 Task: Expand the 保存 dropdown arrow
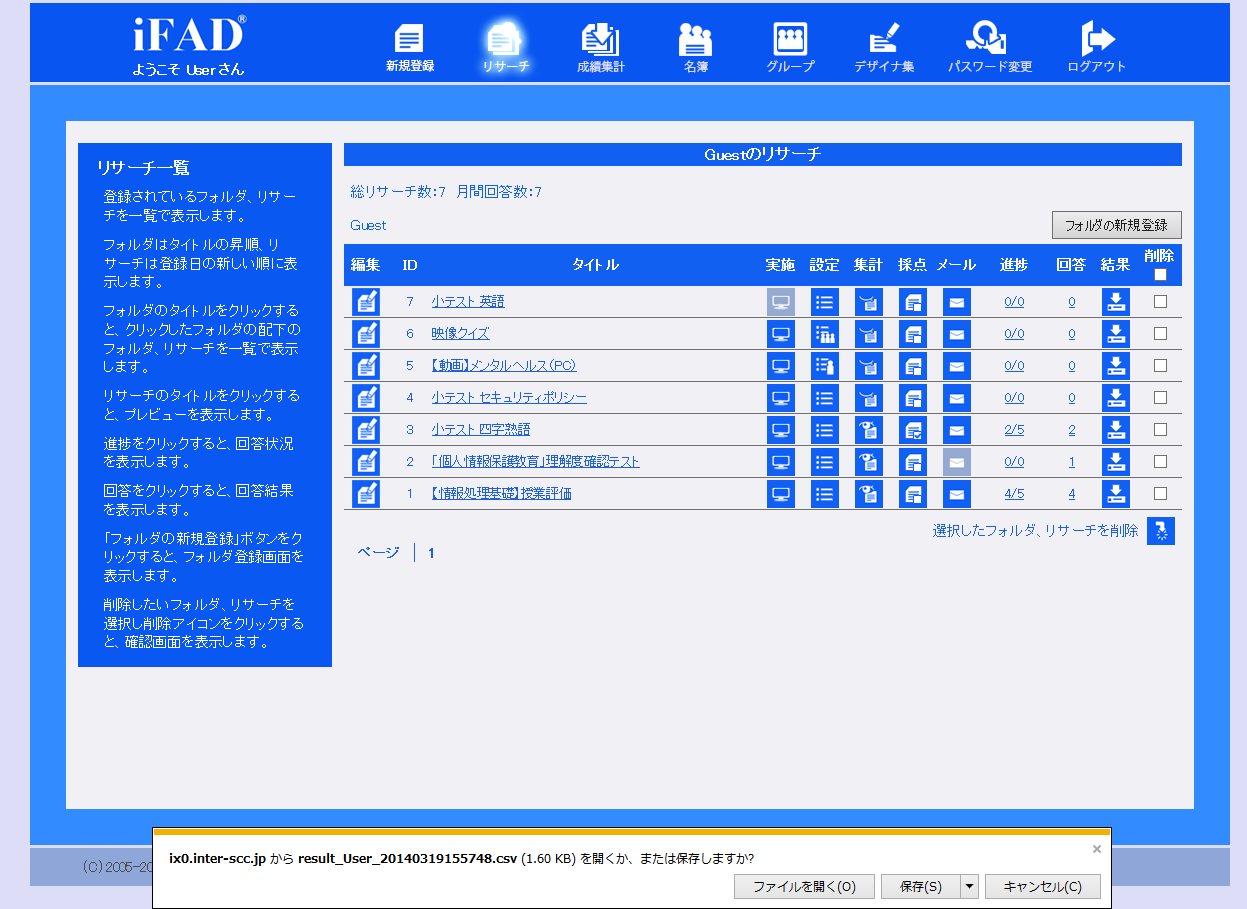click(x=968, y=887)
